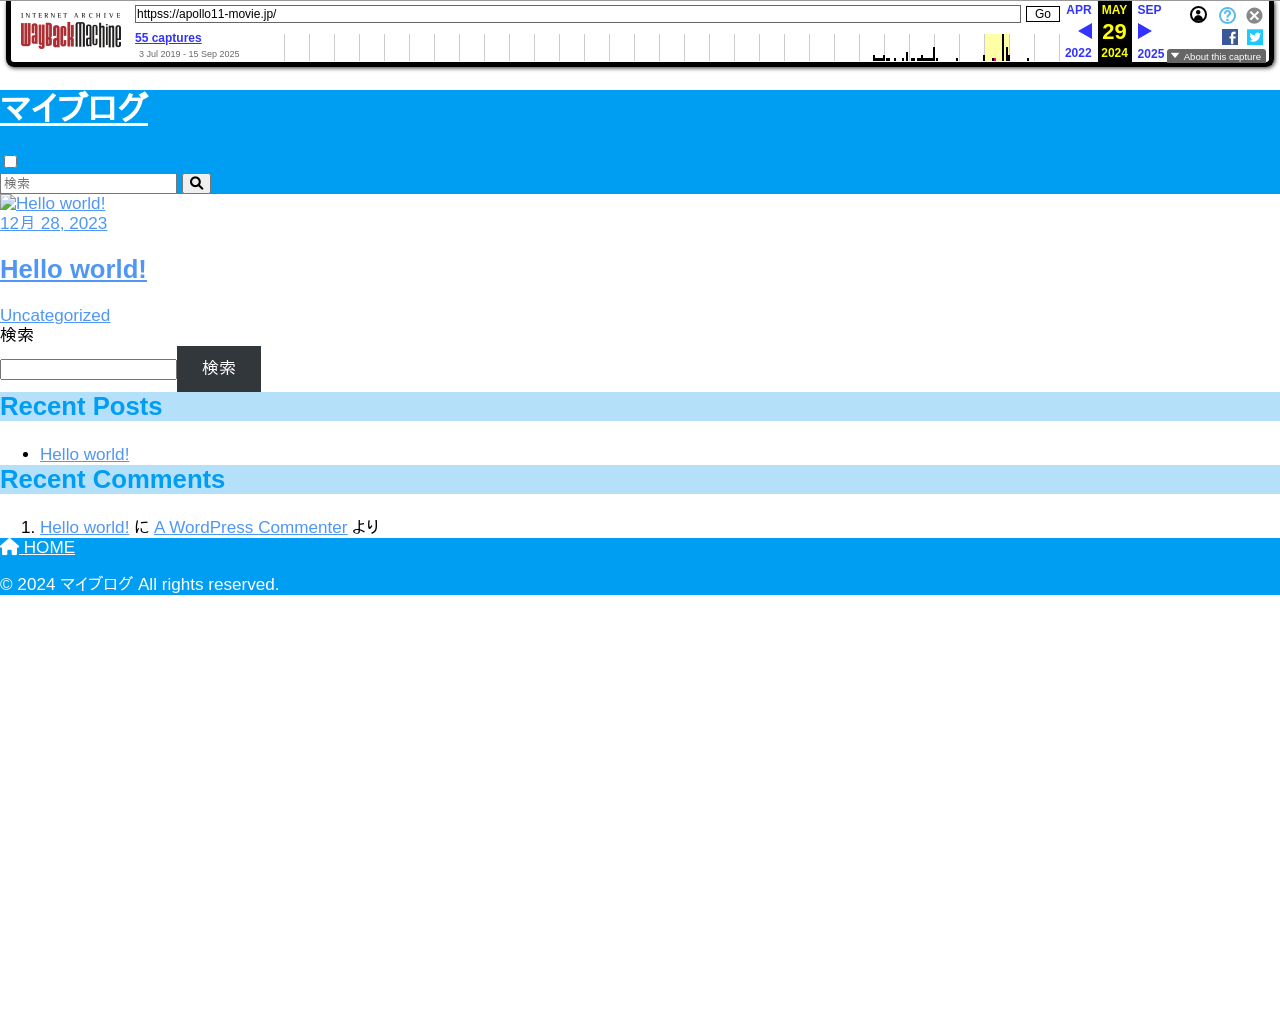1280x1024 pixels.
Task: Jump to the APR 2022 capture
Action: click(1078, 10)
